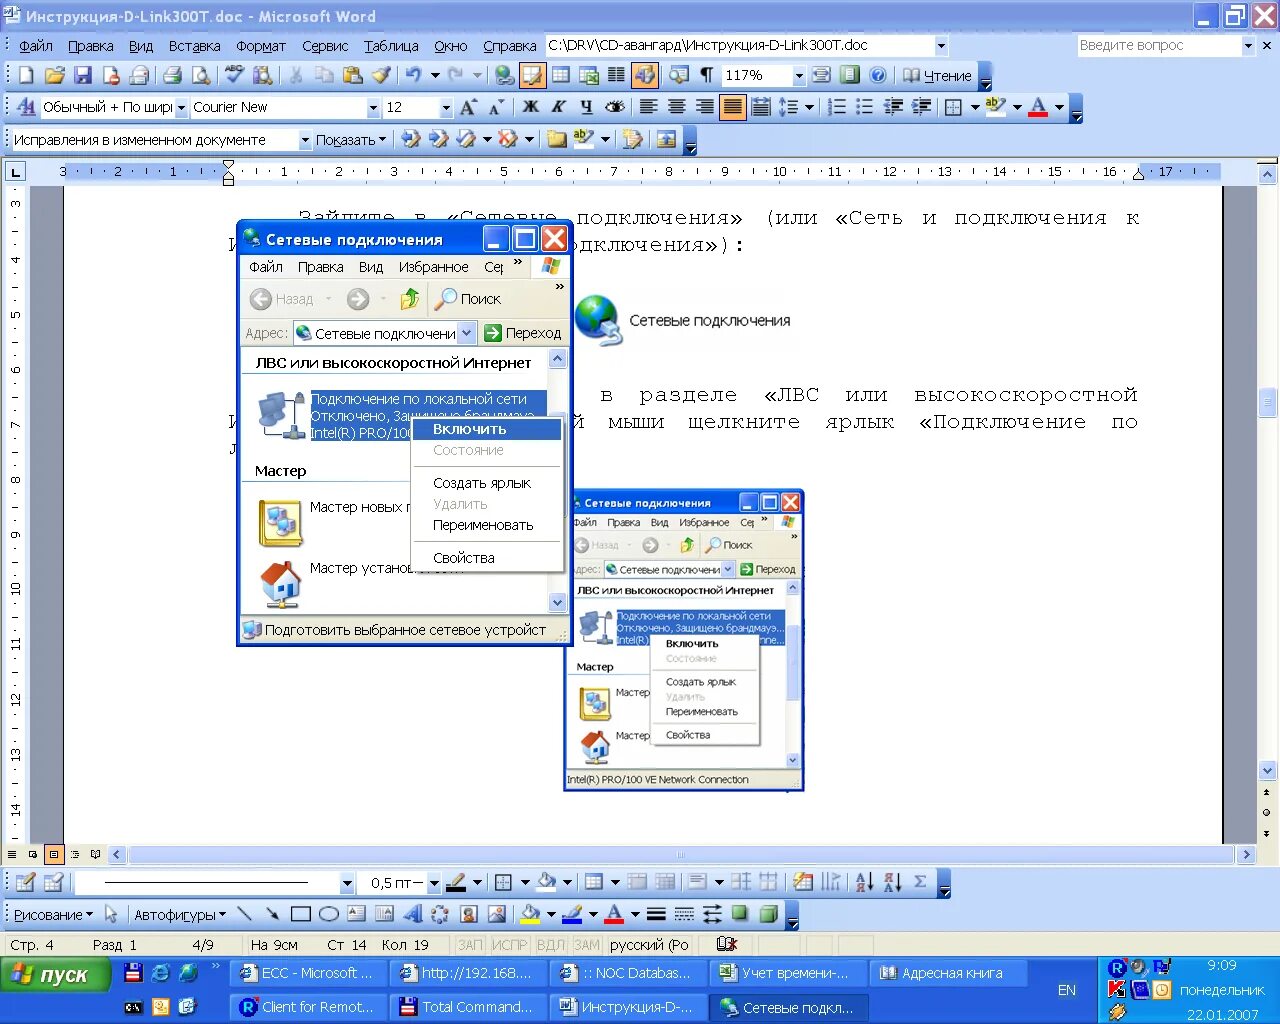The height and width of the screenshot is (1024, 1280).
Task: Toggle ИСПР track changes in status bar
Action: (x=509, y=945)
